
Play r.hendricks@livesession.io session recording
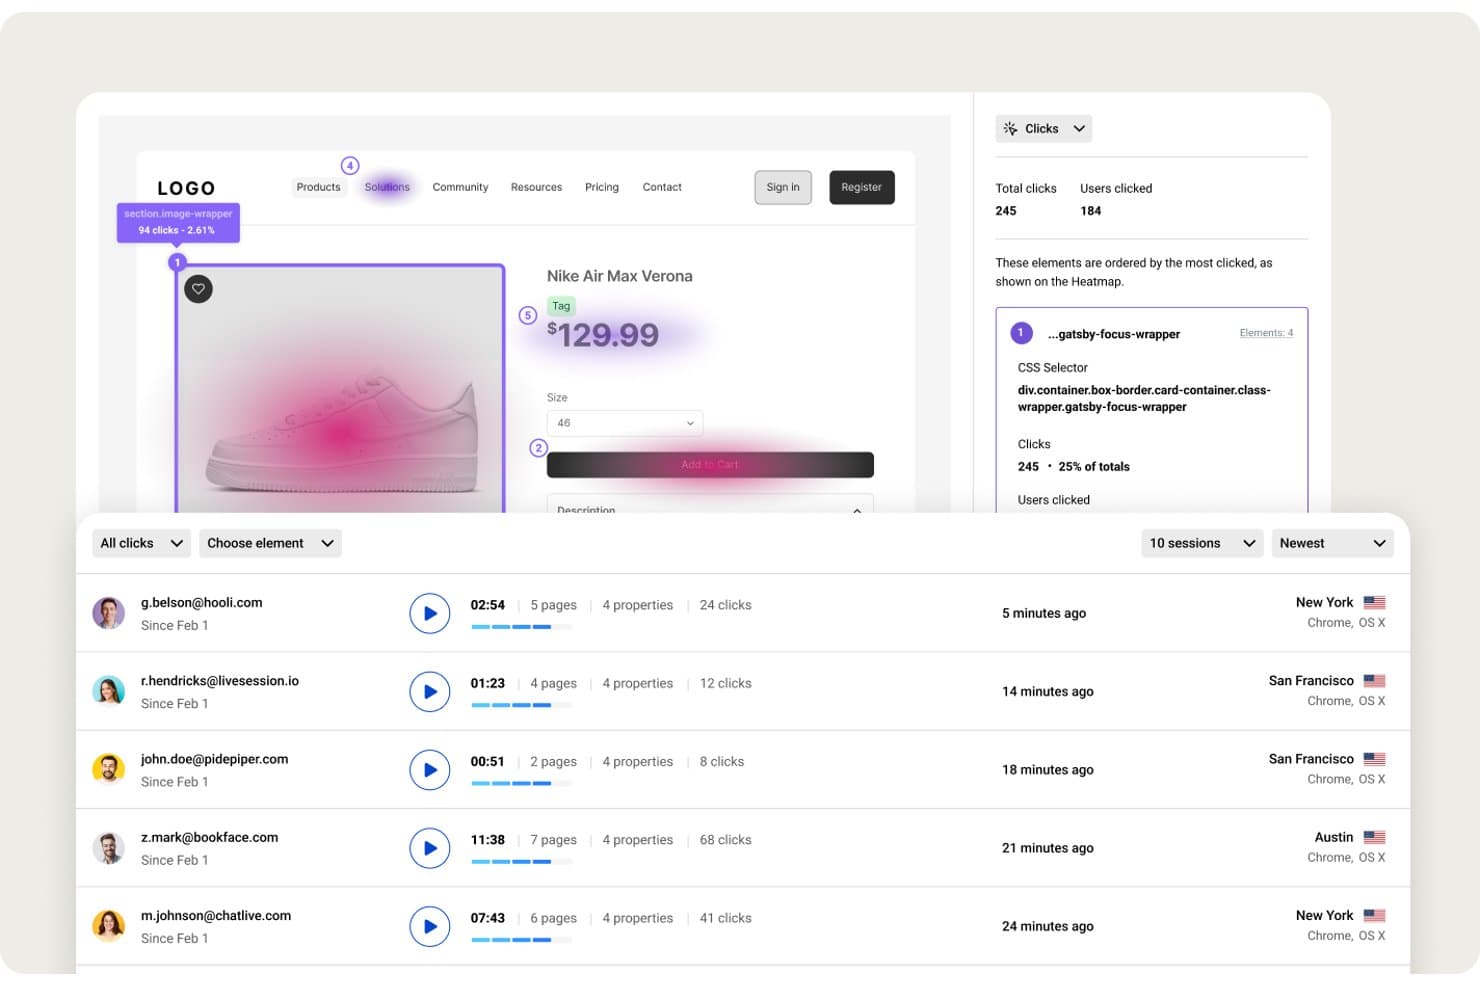pos(430,691)
